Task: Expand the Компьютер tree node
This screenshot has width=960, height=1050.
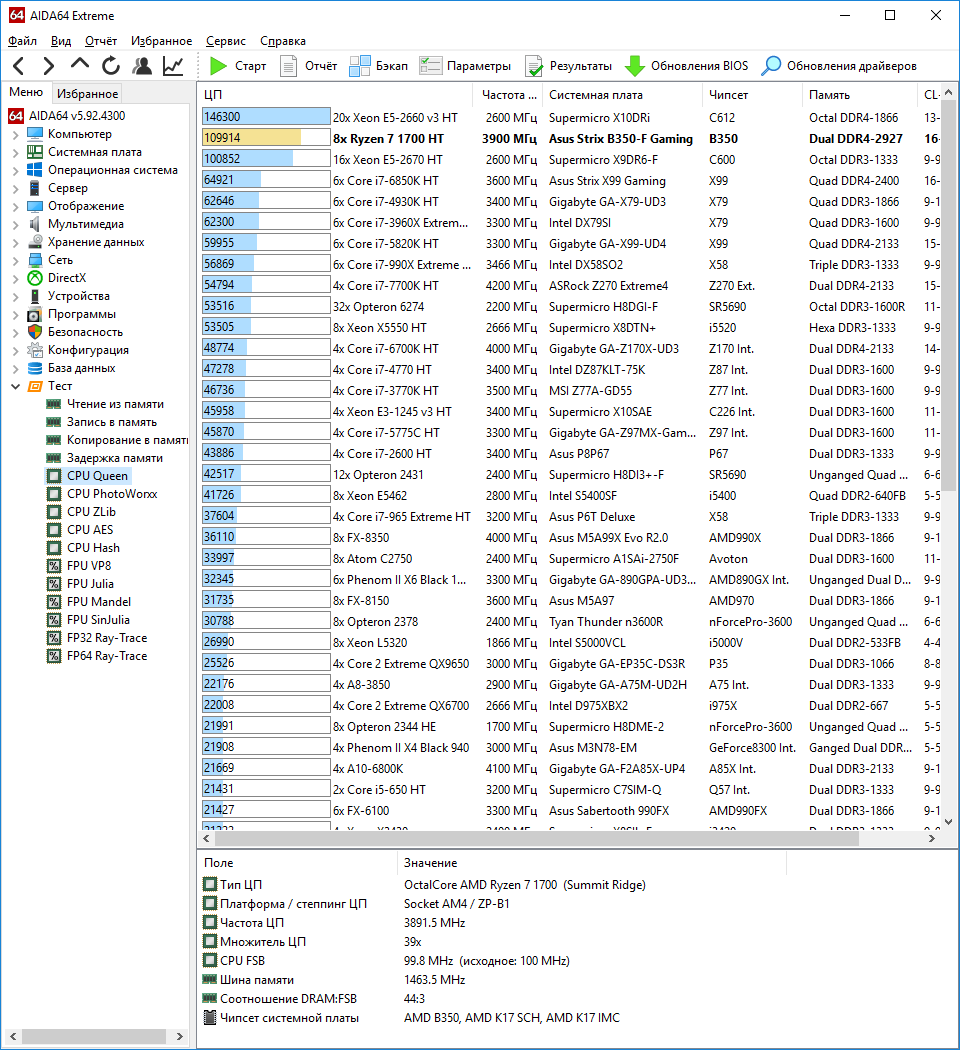Action: (15, 135)
